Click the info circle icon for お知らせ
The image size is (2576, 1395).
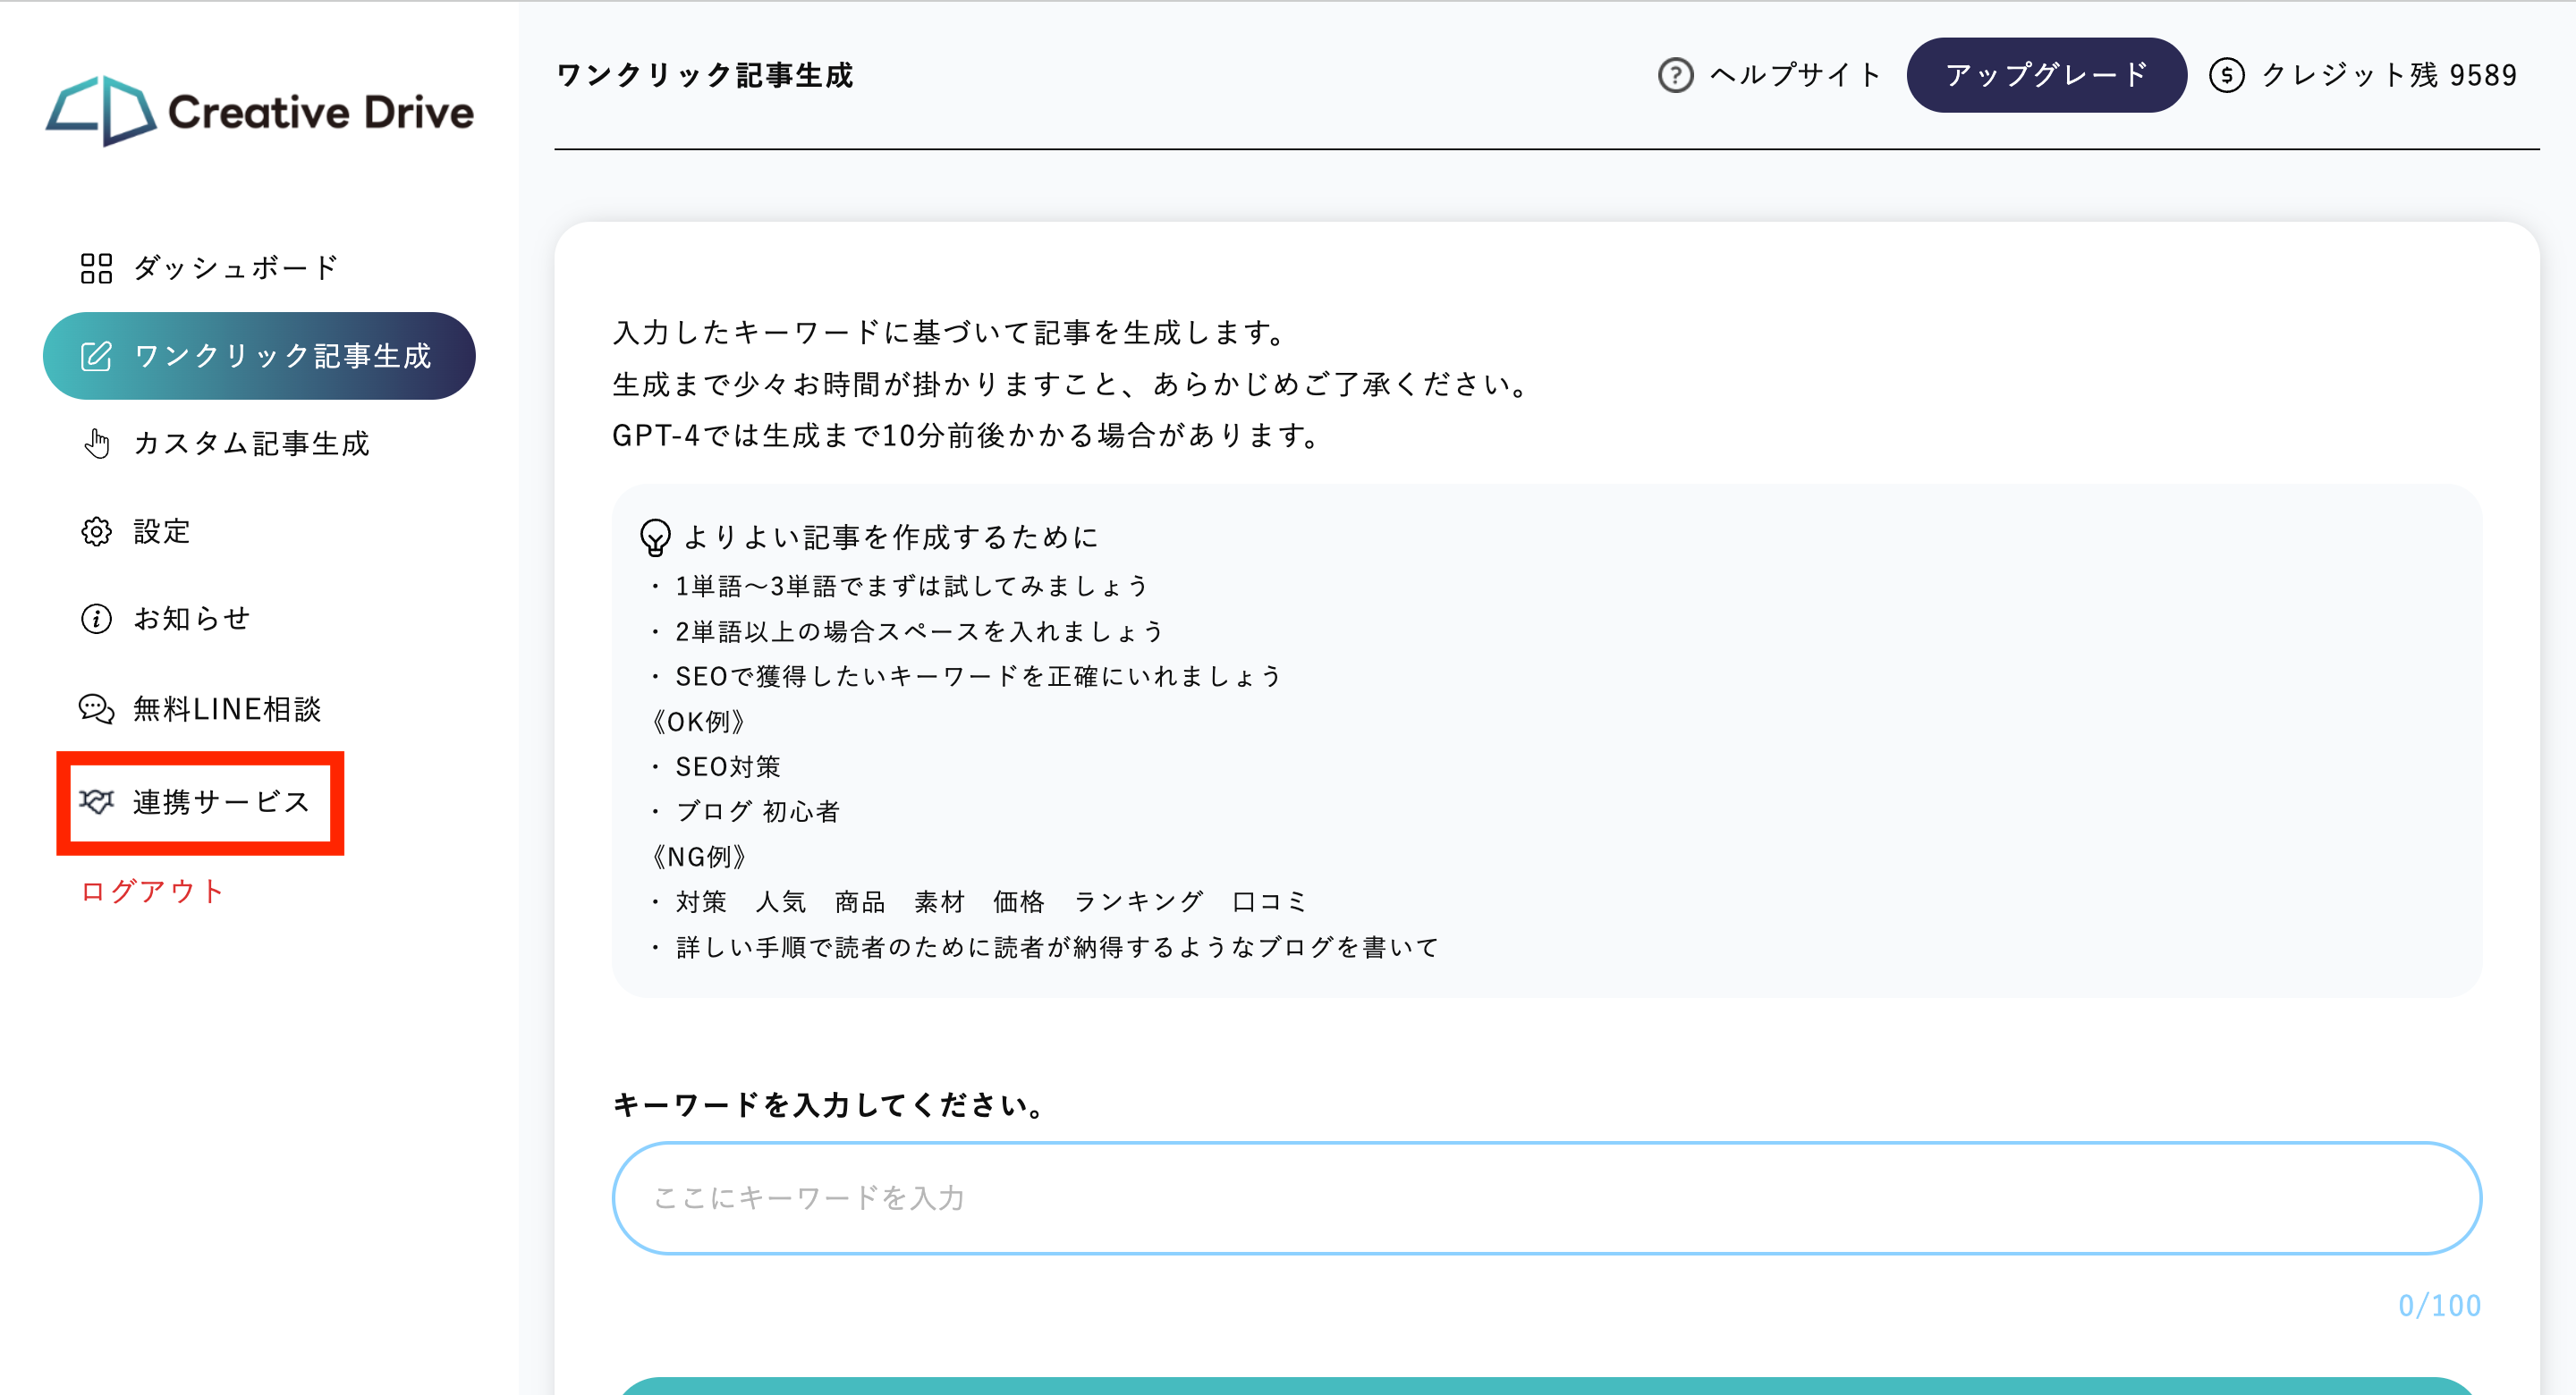(x=96, y=619)
